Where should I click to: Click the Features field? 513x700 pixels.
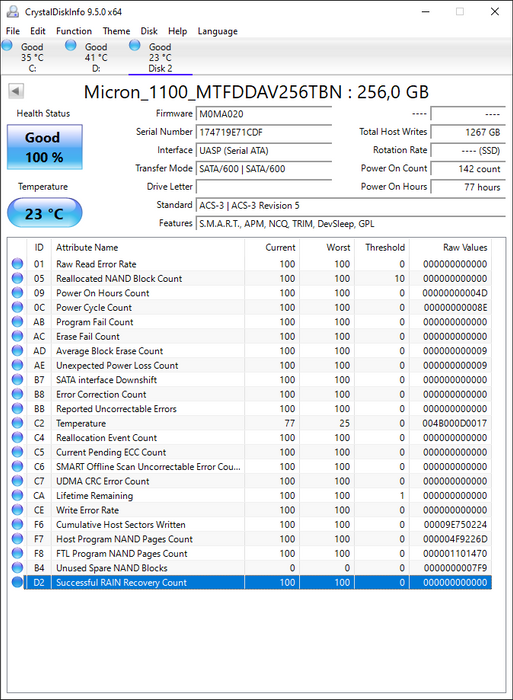(350, 224)
